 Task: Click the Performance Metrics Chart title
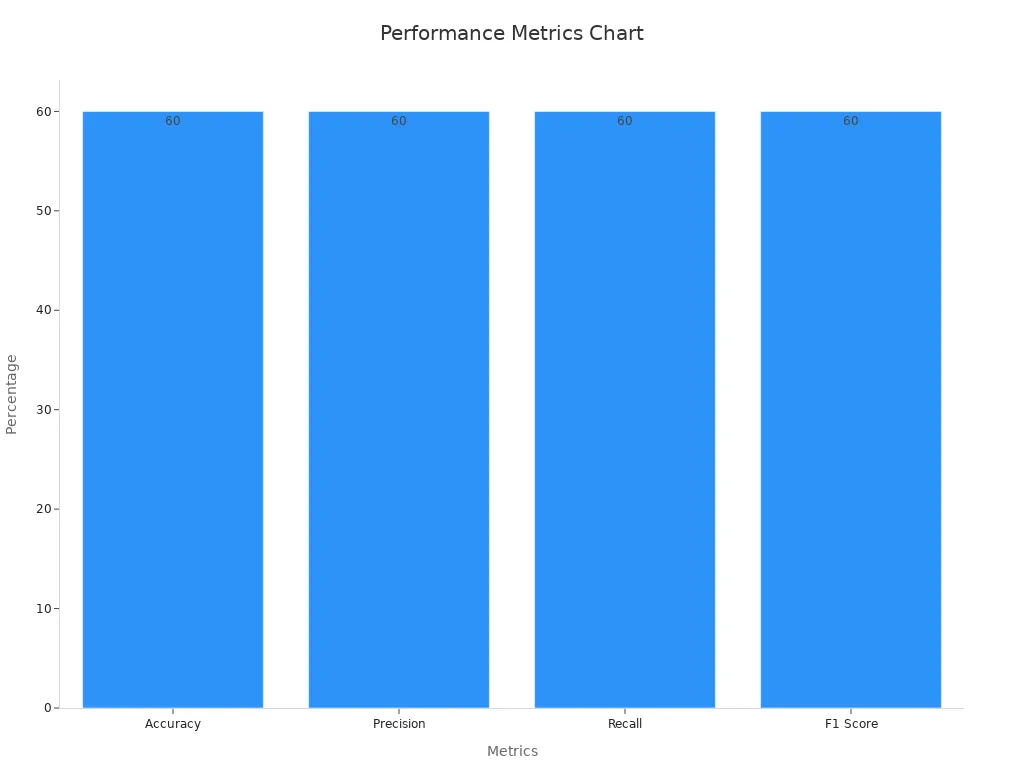pyautogui.click(x=511, y=33)
